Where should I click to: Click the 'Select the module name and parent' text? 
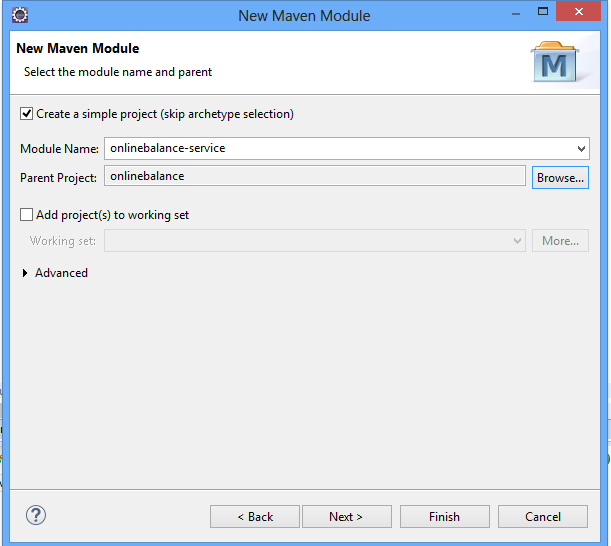point(118,72)
